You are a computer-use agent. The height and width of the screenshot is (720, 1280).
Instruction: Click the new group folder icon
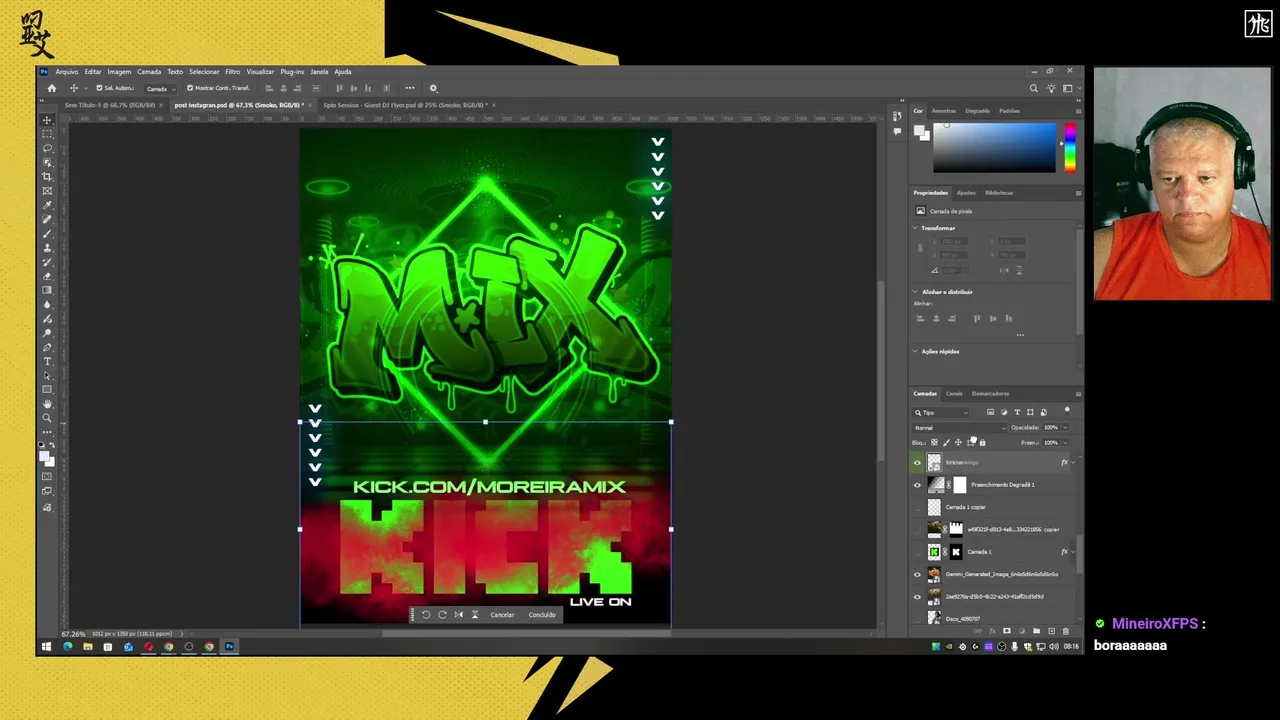tap(1036, 631)
